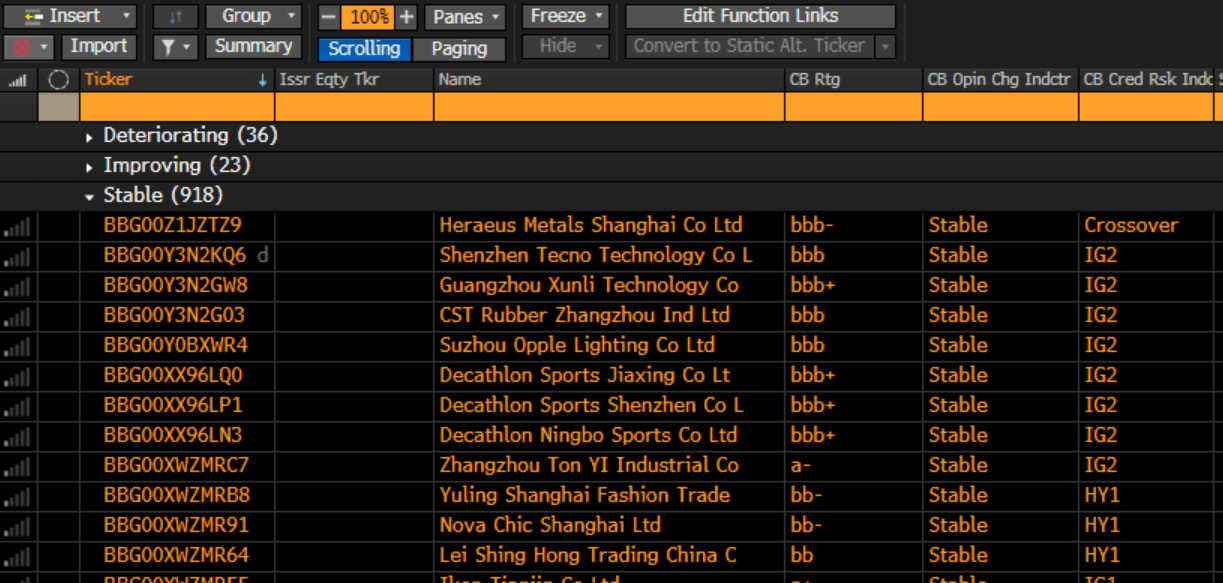
Task: Click CB Cred Rsk Indc column header
Action: (x=1146, y=80)
